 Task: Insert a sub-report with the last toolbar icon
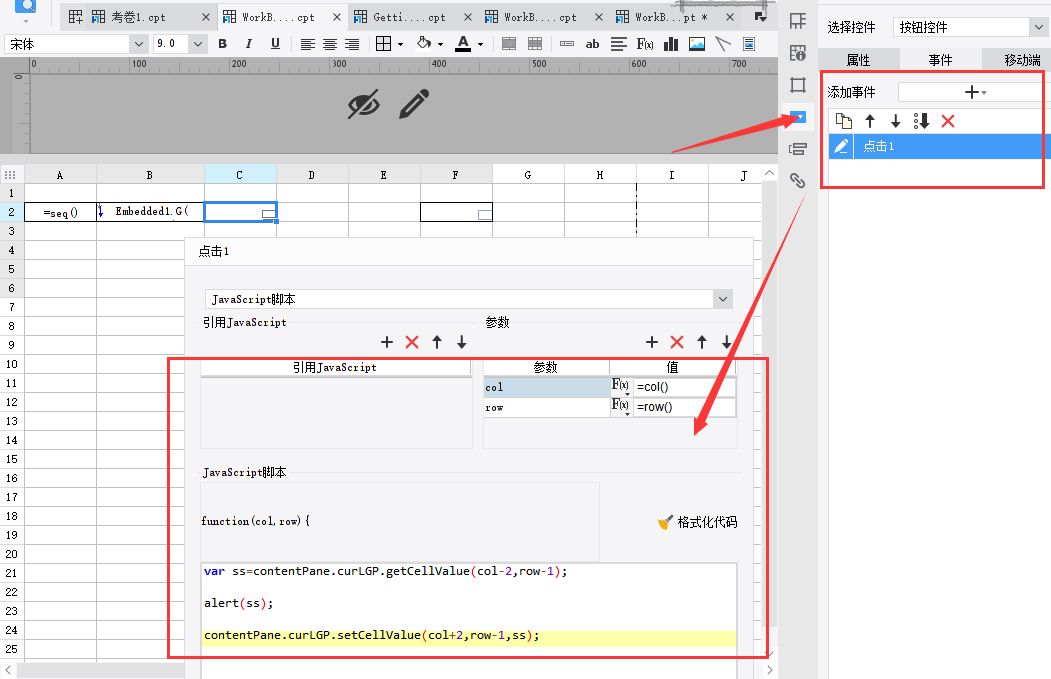coord(749,44)
